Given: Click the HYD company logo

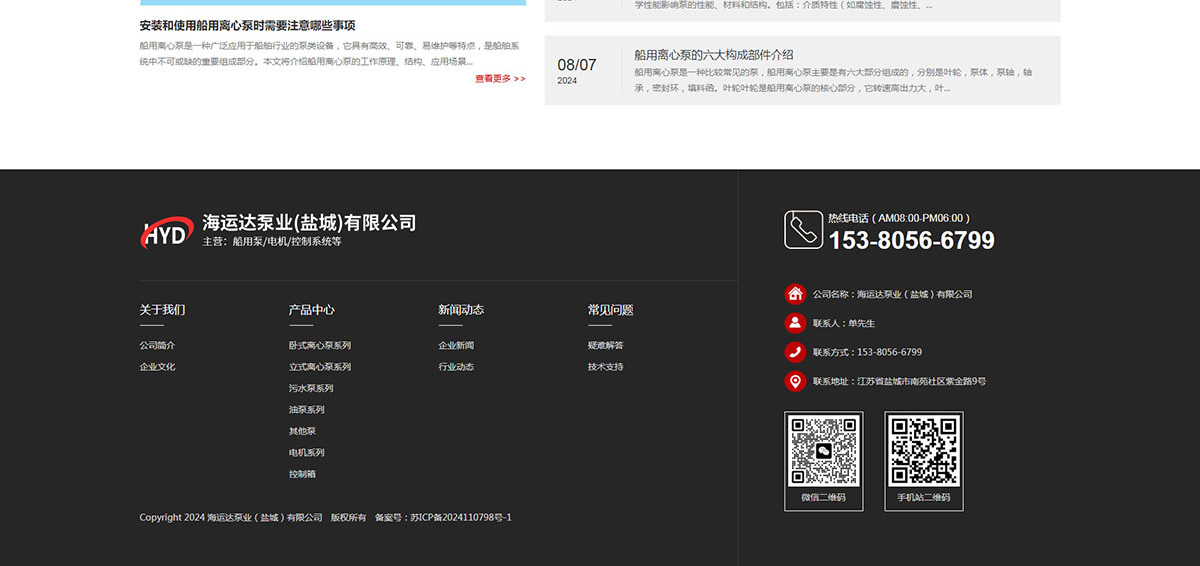Looking at the screenshot, I should point(166,232).
